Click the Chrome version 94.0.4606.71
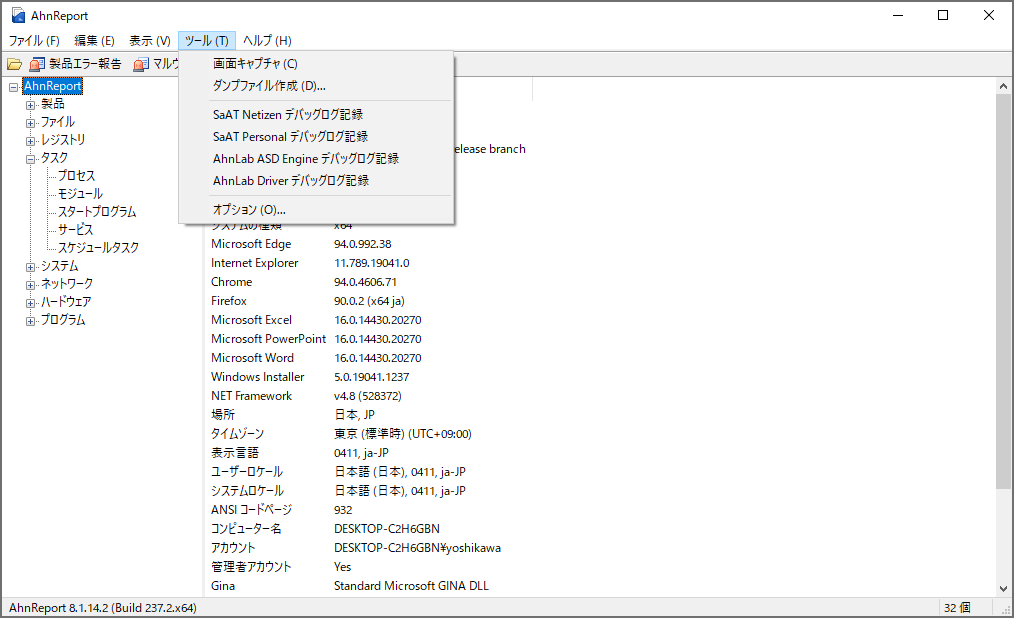This screenshot has width=1014, height=618. tap(365, 282)
